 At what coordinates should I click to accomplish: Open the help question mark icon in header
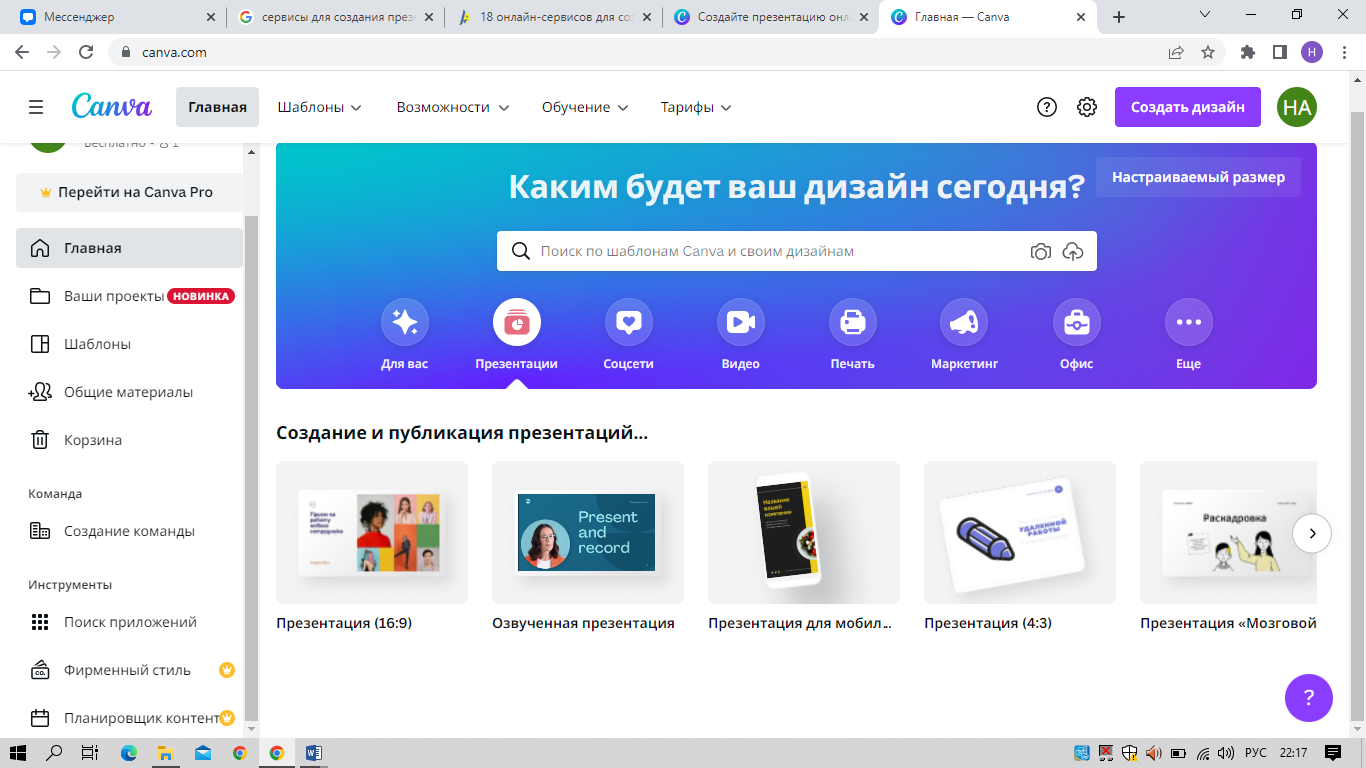[x=1047, y=107]
